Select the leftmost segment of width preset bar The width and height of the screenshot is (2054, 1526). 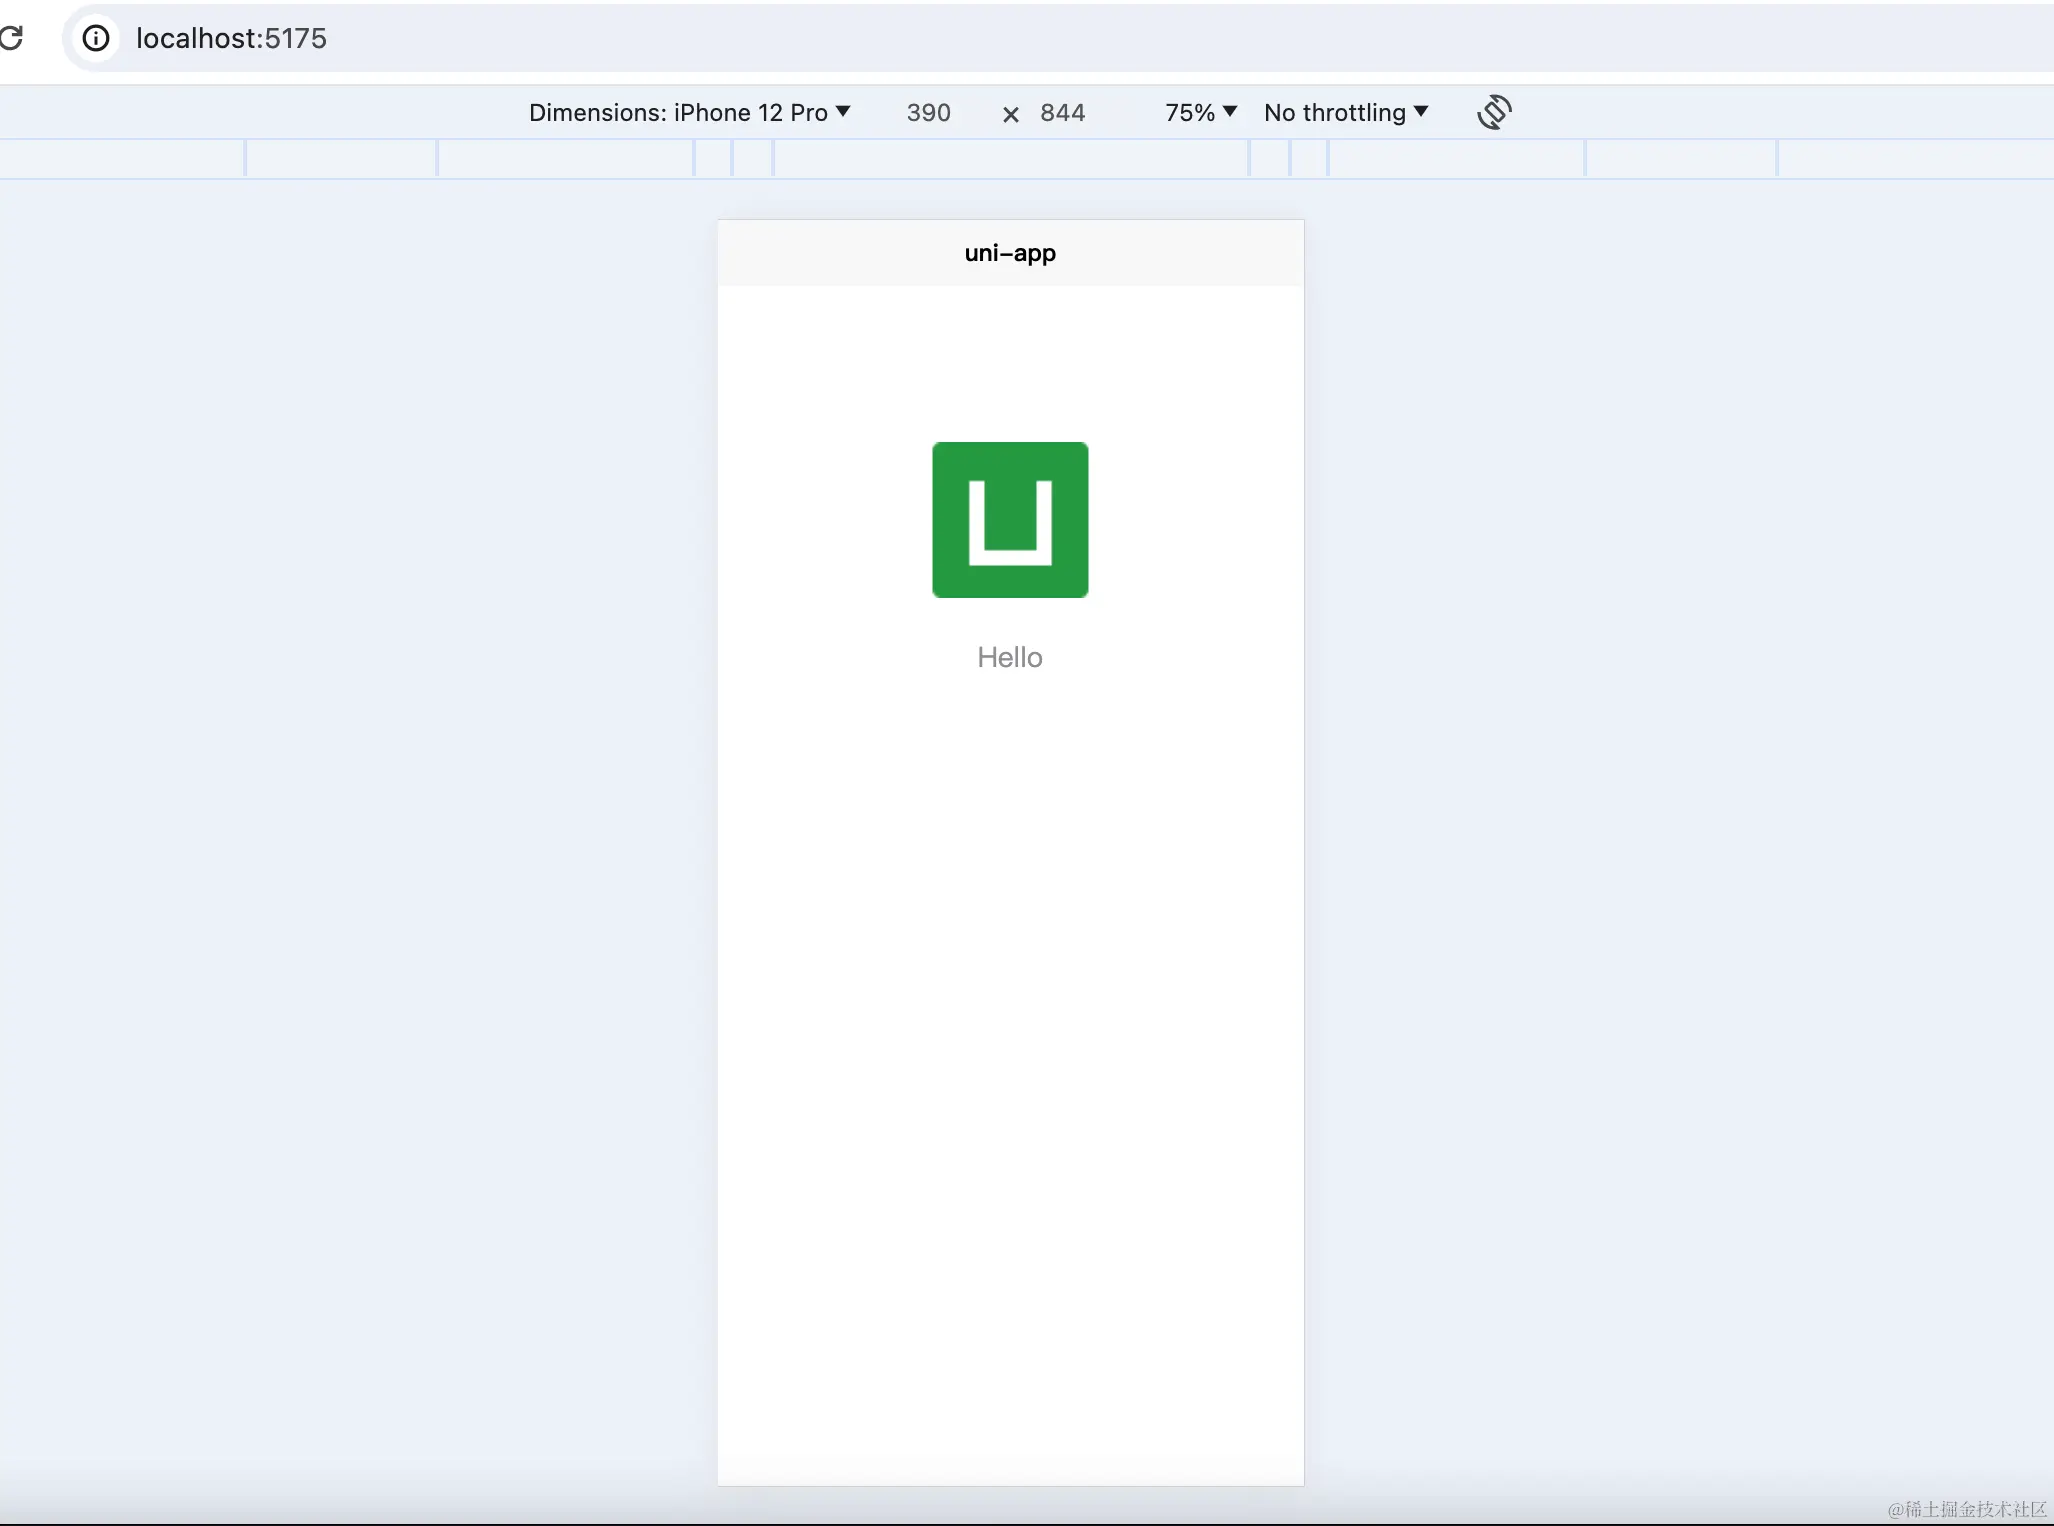(121, 159)
